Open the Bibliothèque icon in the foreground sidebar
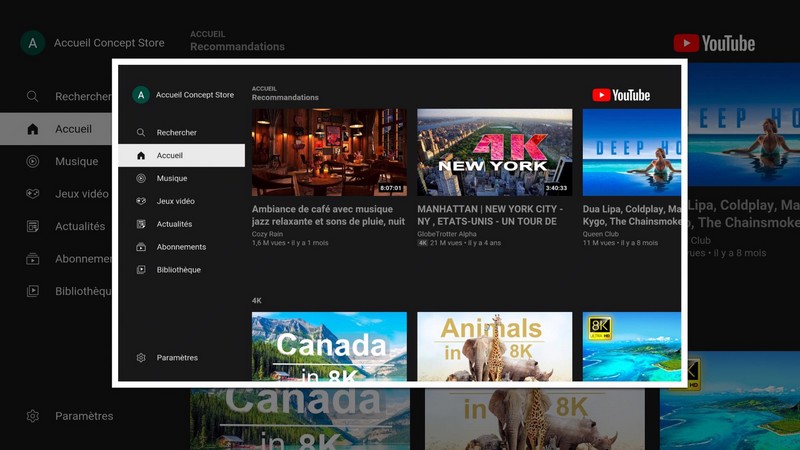800x450 pixels. pyautogui.click(x=141, y=270)
